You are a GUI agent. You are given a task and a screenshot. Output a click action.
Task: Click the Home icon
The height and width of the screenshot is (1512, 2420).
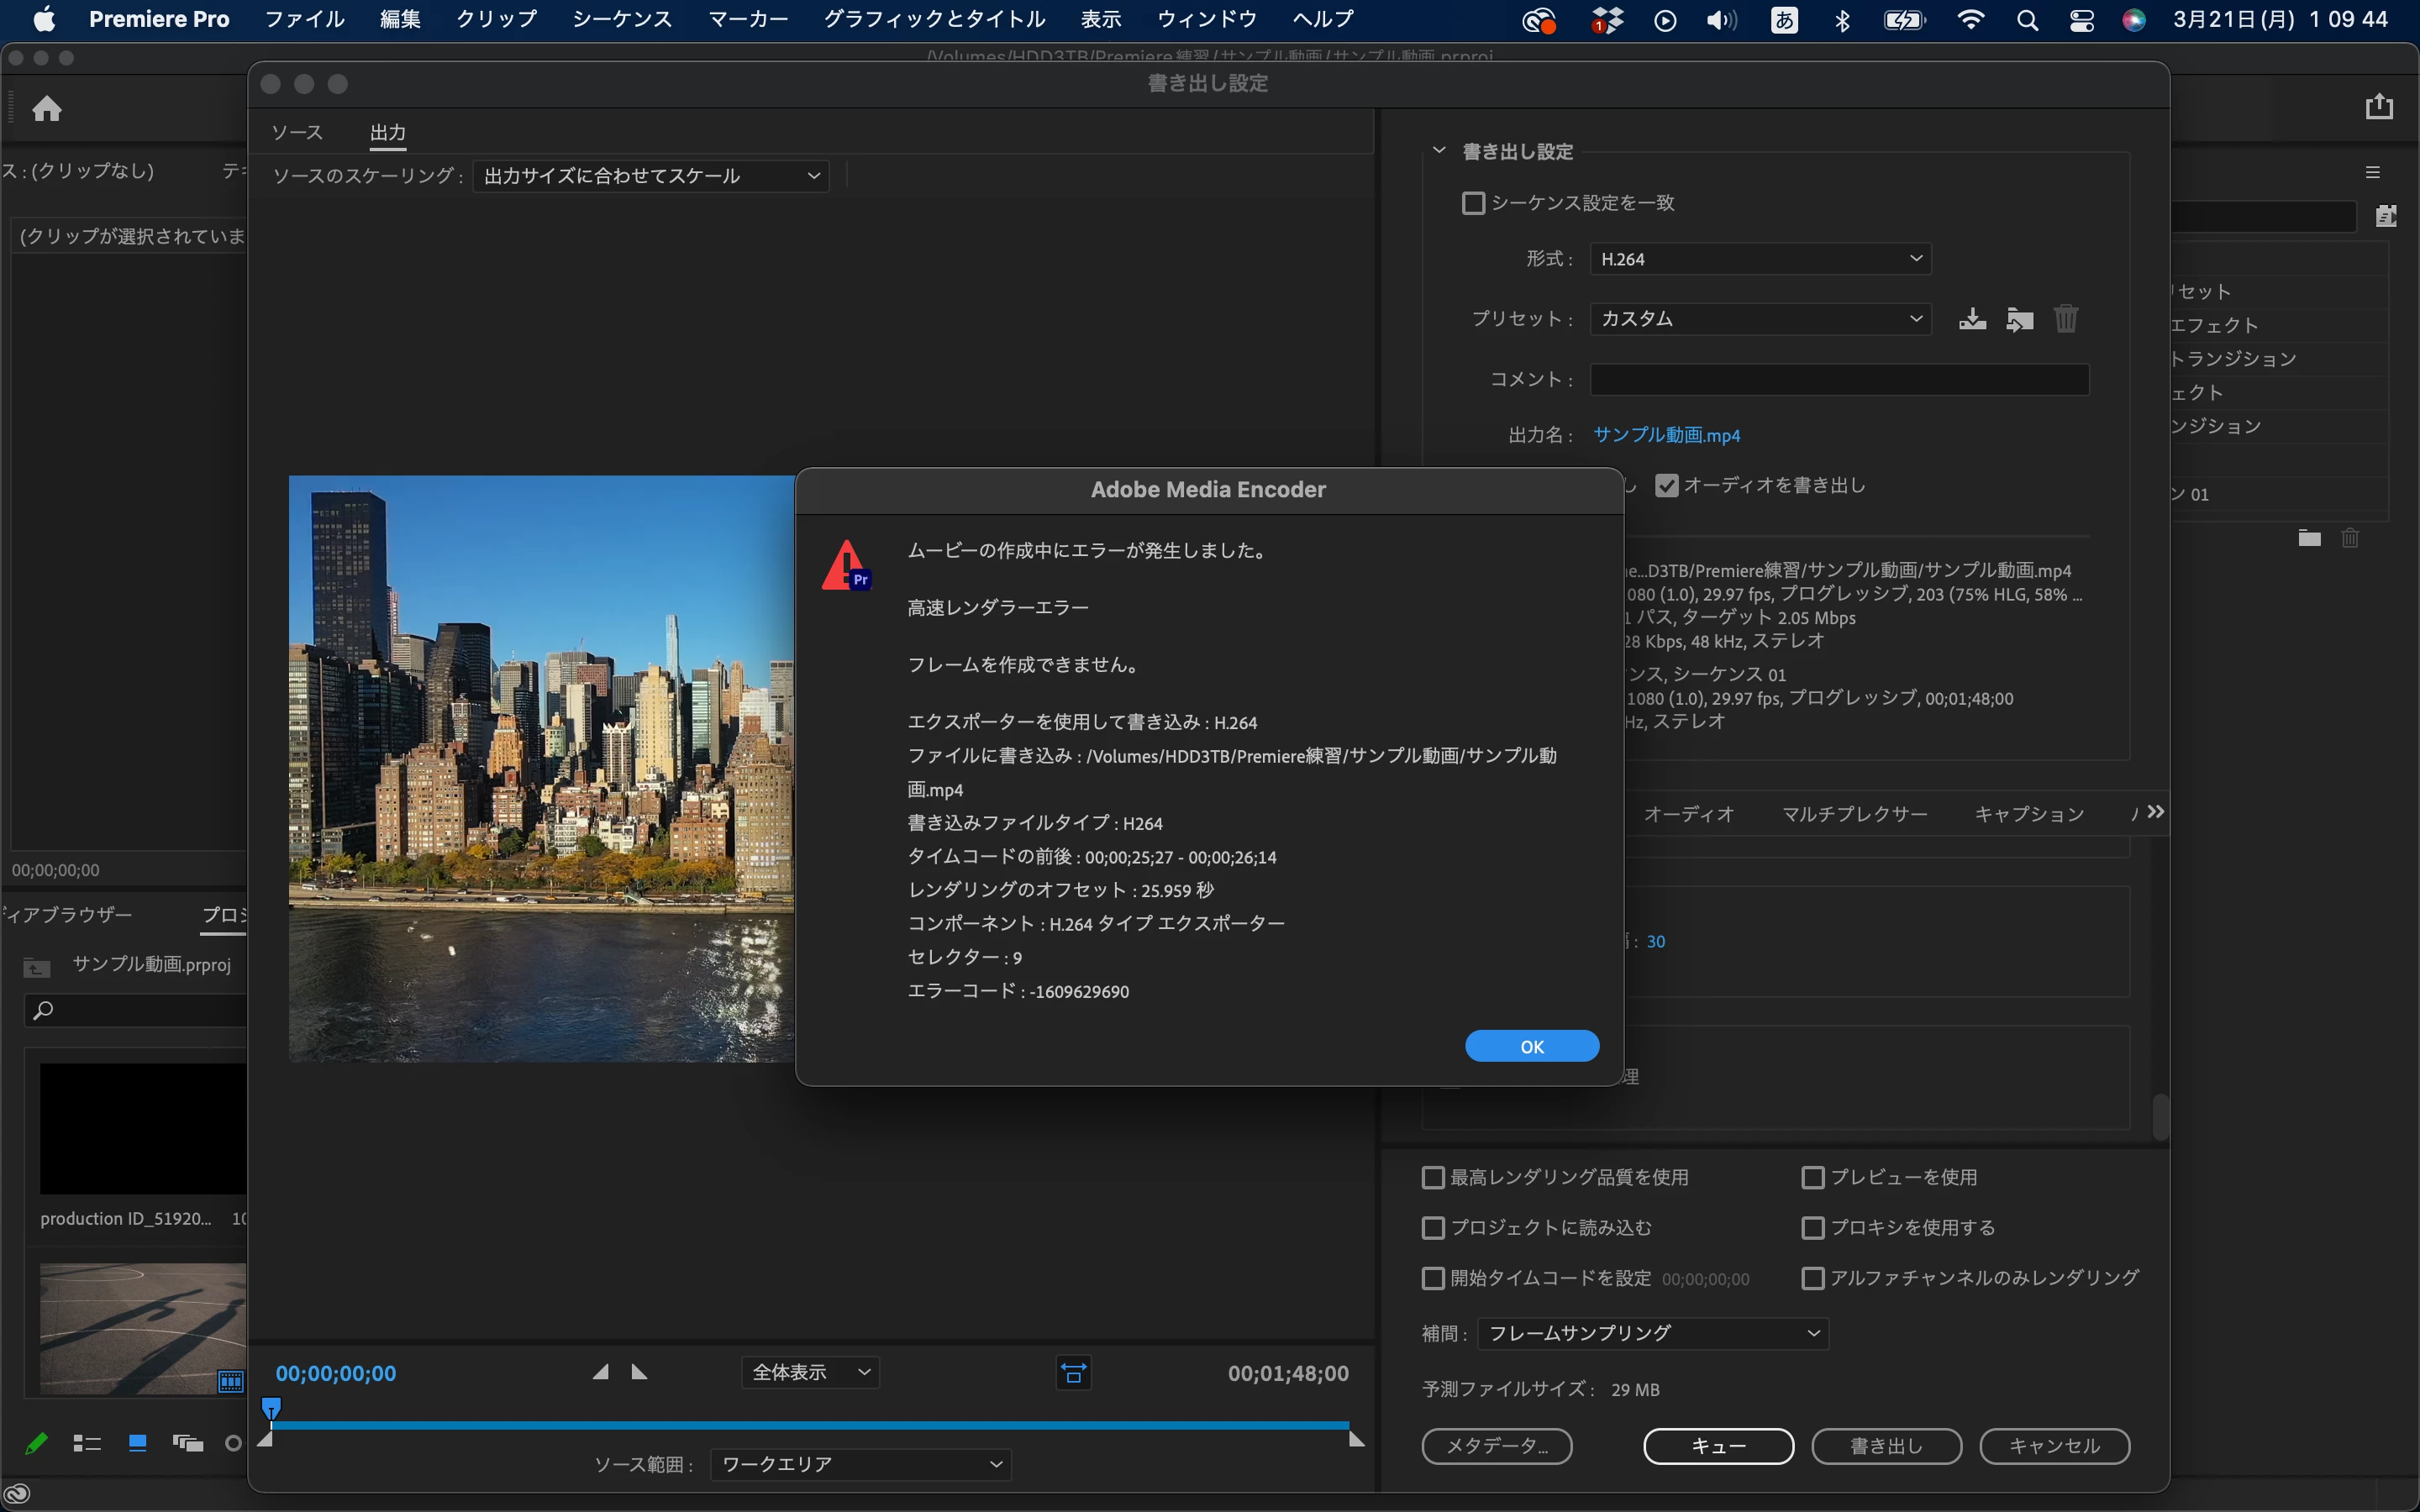[x=47, y=108]
